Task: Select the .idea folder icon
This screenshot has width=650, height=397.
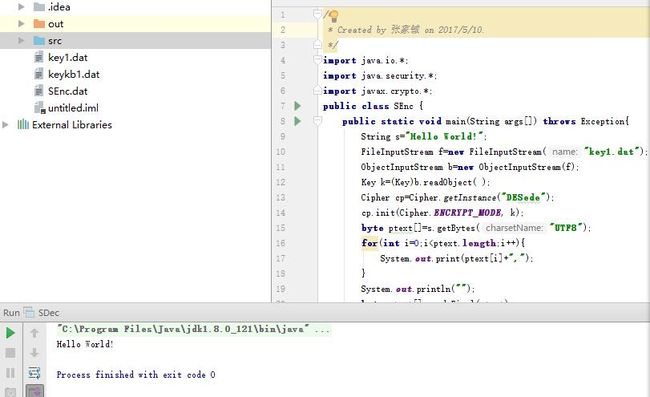Action: (39, 7)
